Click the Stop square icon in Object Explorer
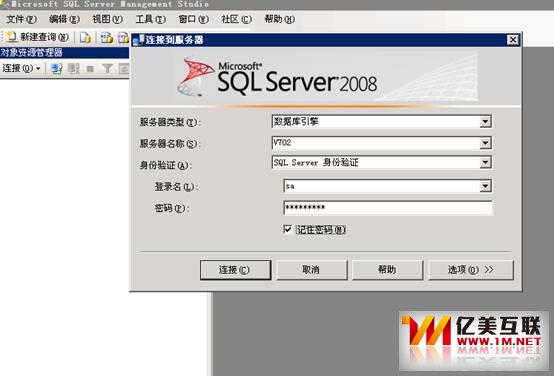 (x=90, y=68)
